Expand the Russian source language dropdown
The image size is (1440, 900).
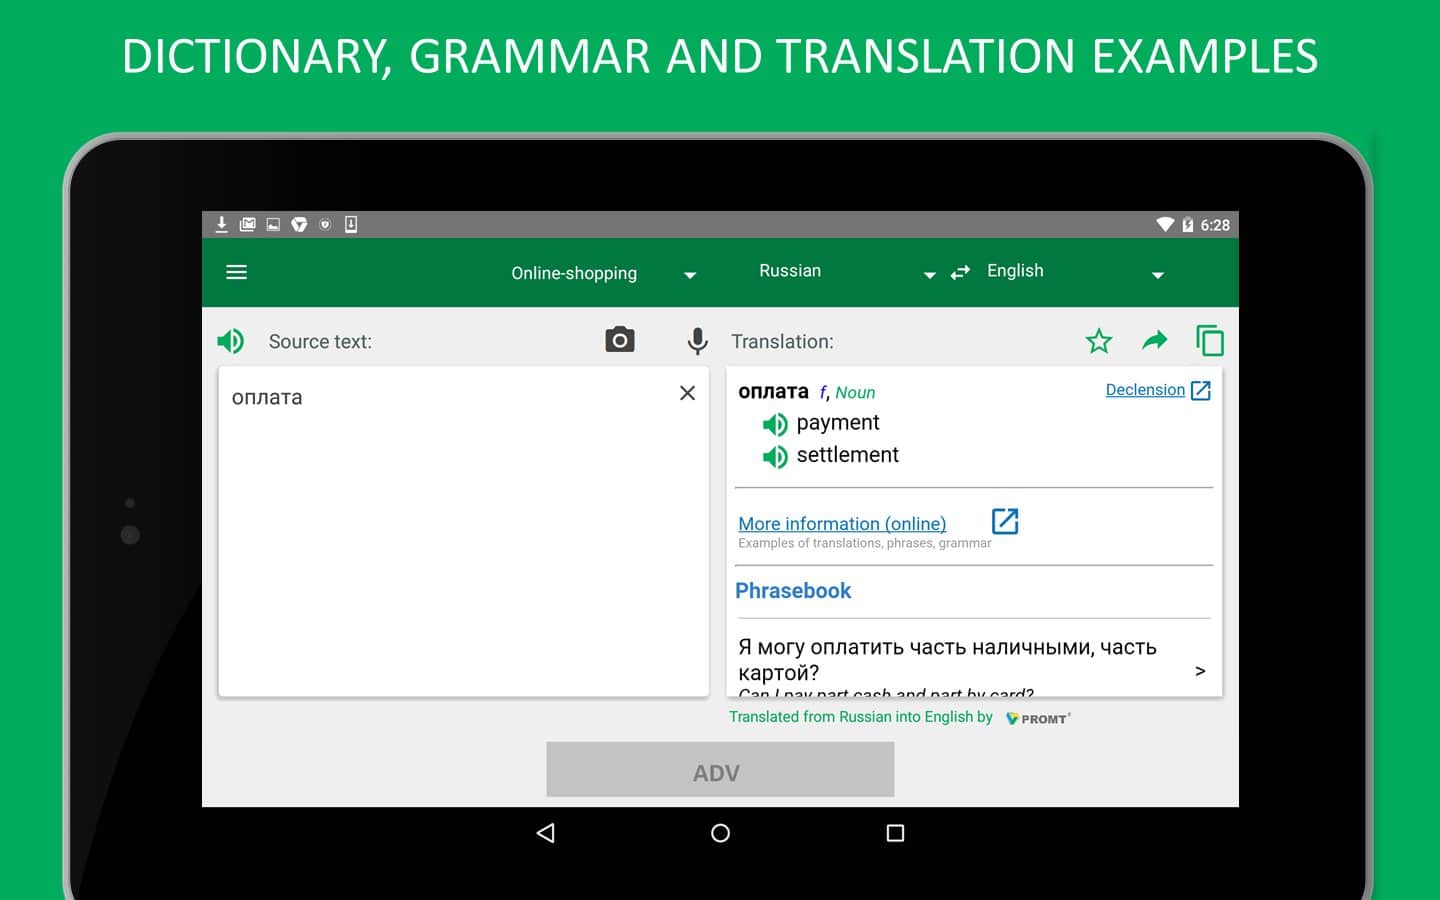tap(846, 272)
